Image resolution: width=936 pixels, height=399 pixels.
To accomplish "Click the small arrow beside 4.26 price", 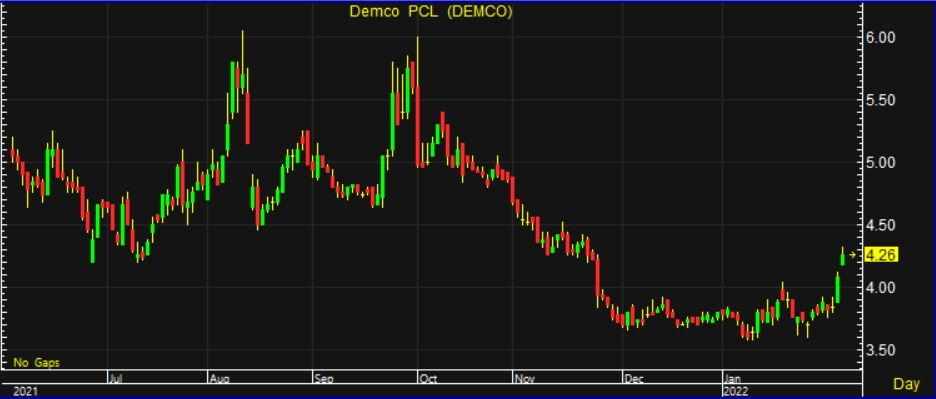I will point(852,255).
